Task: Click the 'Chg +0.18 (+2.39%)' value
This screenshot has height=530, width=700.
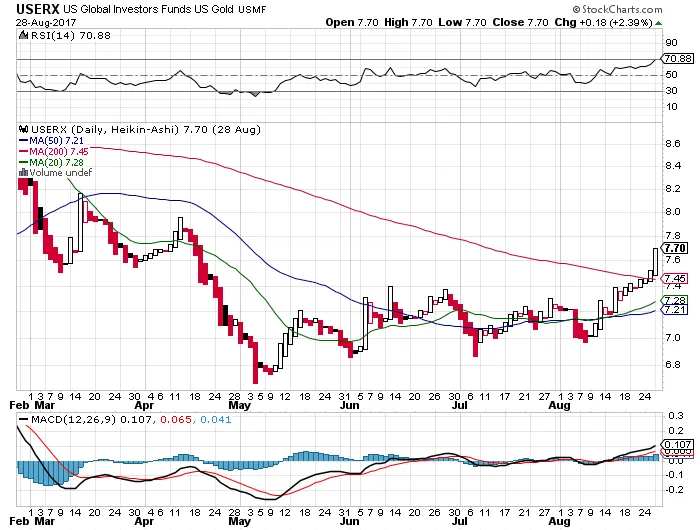Action: pos(604,22)
